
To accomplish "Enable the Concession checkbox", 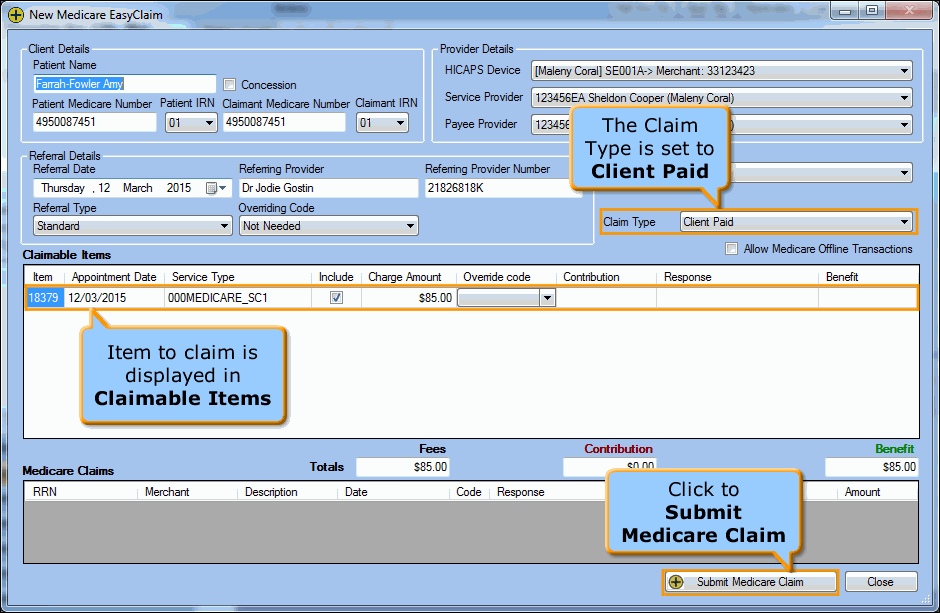I will point(229,84).
